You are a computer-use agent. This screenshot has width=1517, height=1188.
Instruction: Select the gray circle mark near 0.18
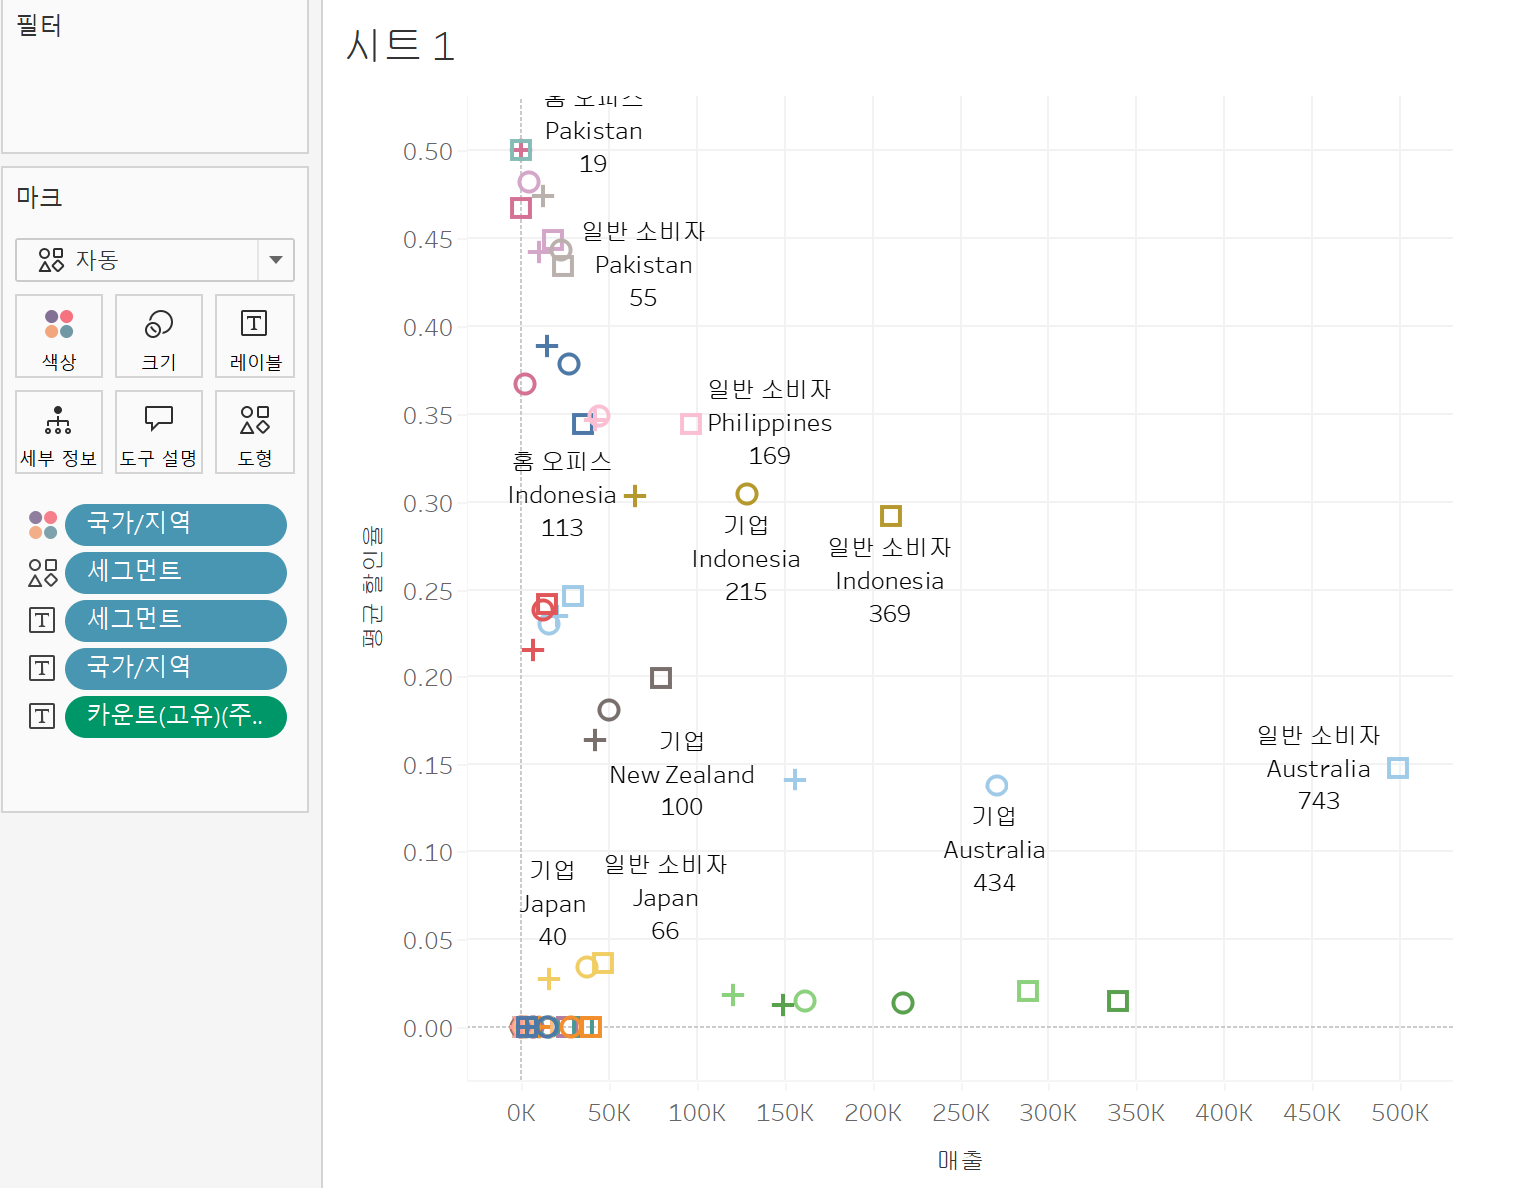tap(609, 710)
